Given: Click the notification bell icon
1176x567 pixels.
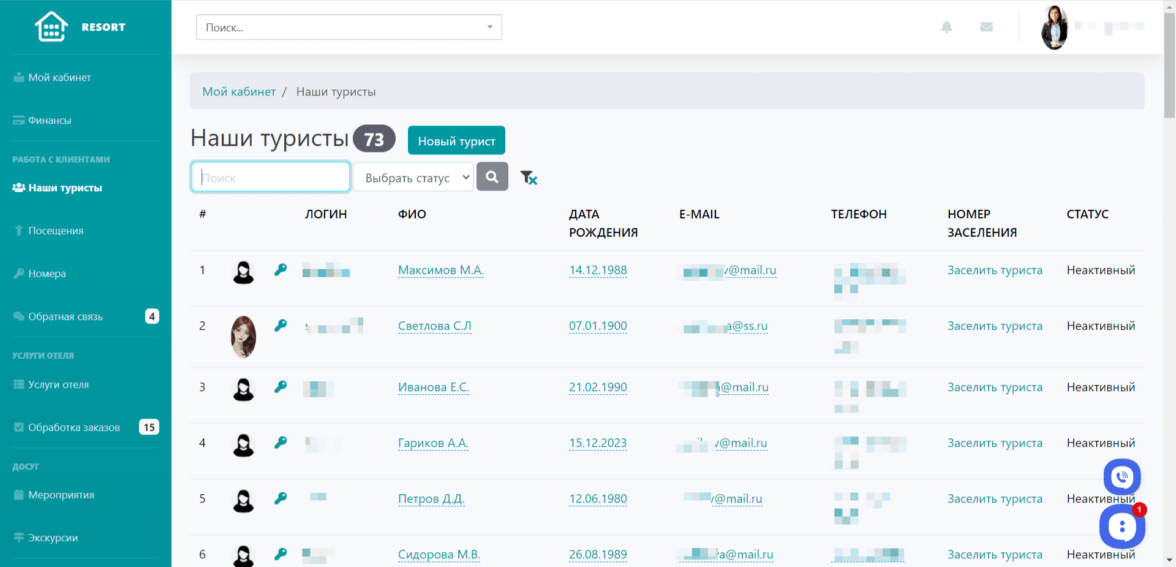Looking at the screenshot, I should (x=946, y=27).
